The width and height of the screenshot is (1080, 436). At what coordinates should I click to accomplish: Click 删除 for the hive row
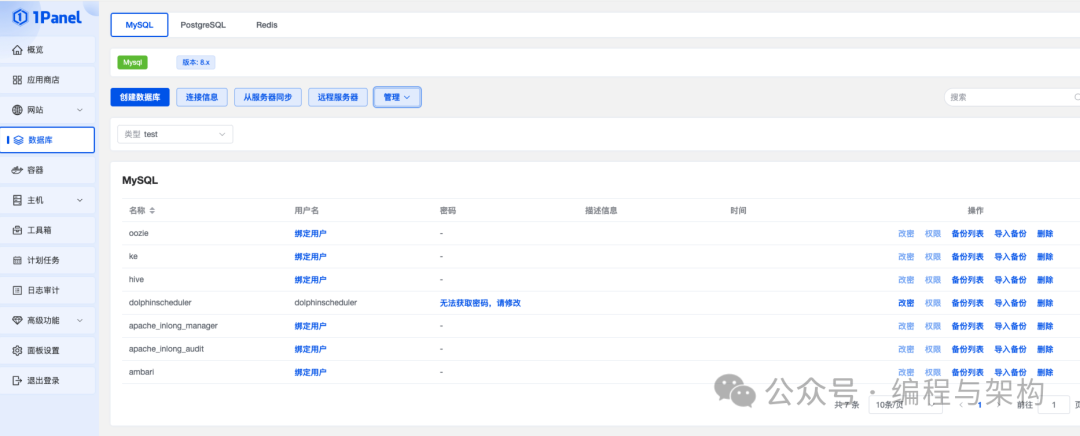click(1045, 280)
